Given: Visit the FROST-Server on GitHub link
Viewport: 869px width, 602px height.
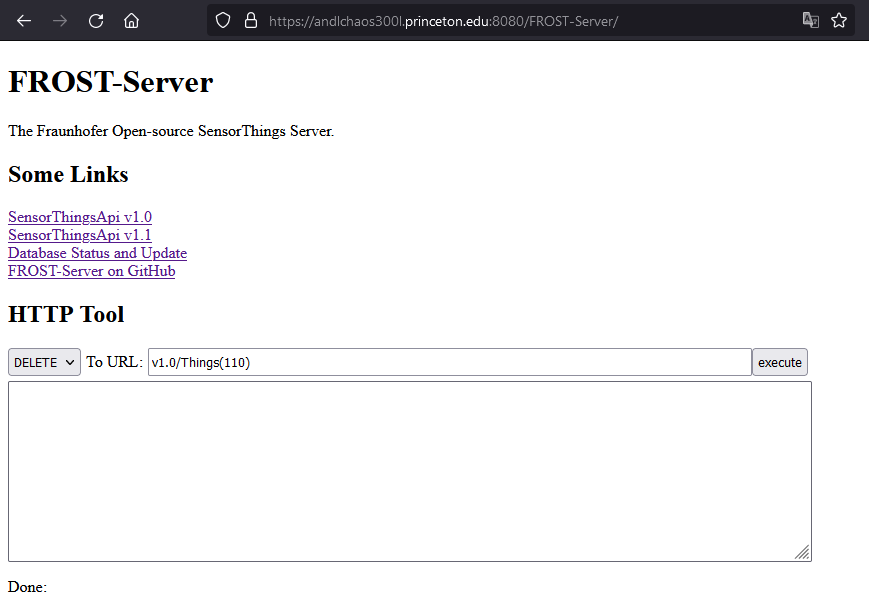Looking at the screenshot, I should point(91,271).
